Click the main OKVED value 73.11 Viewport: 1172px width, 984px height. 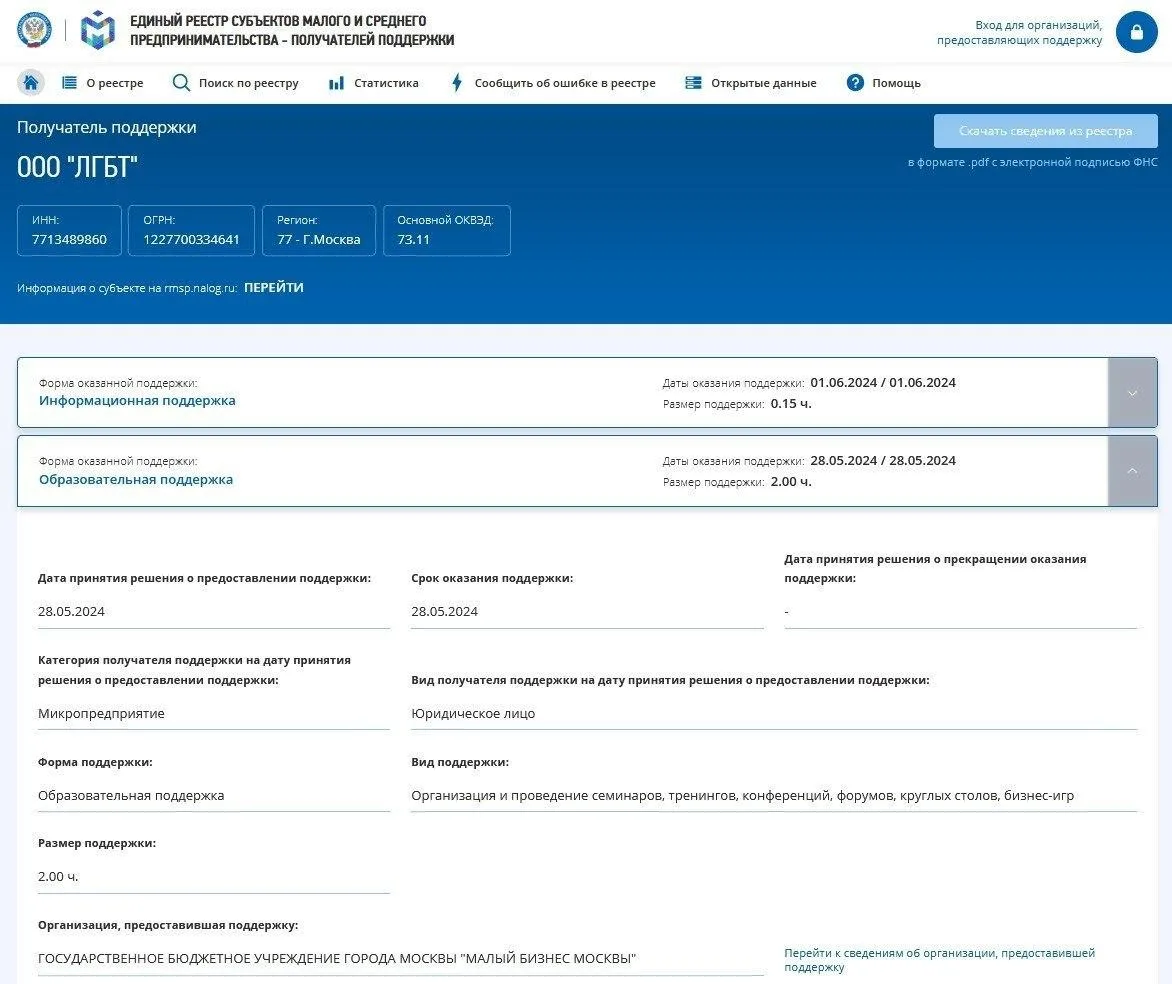tap(413, 239)
